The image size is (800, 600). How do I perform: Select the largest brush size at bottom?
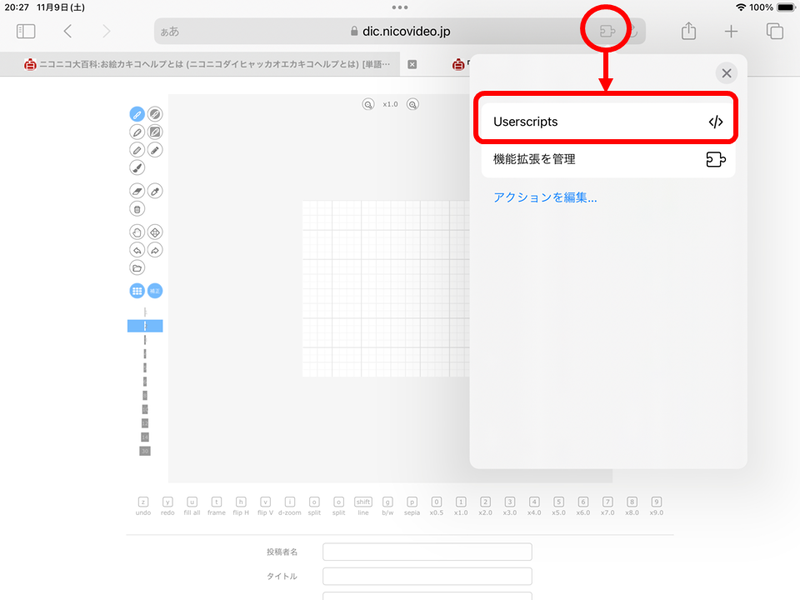click(145, 451)
